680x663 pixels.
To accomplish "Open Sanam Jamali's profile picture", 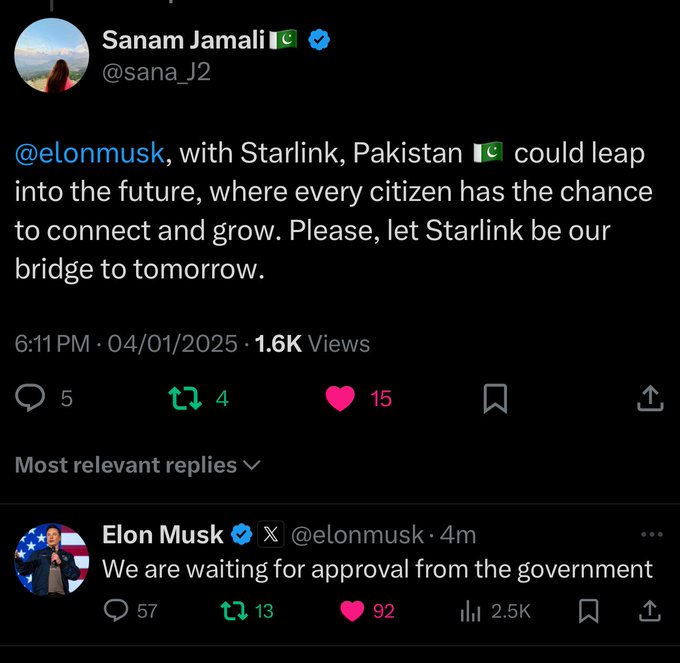I will coord(51,55).
